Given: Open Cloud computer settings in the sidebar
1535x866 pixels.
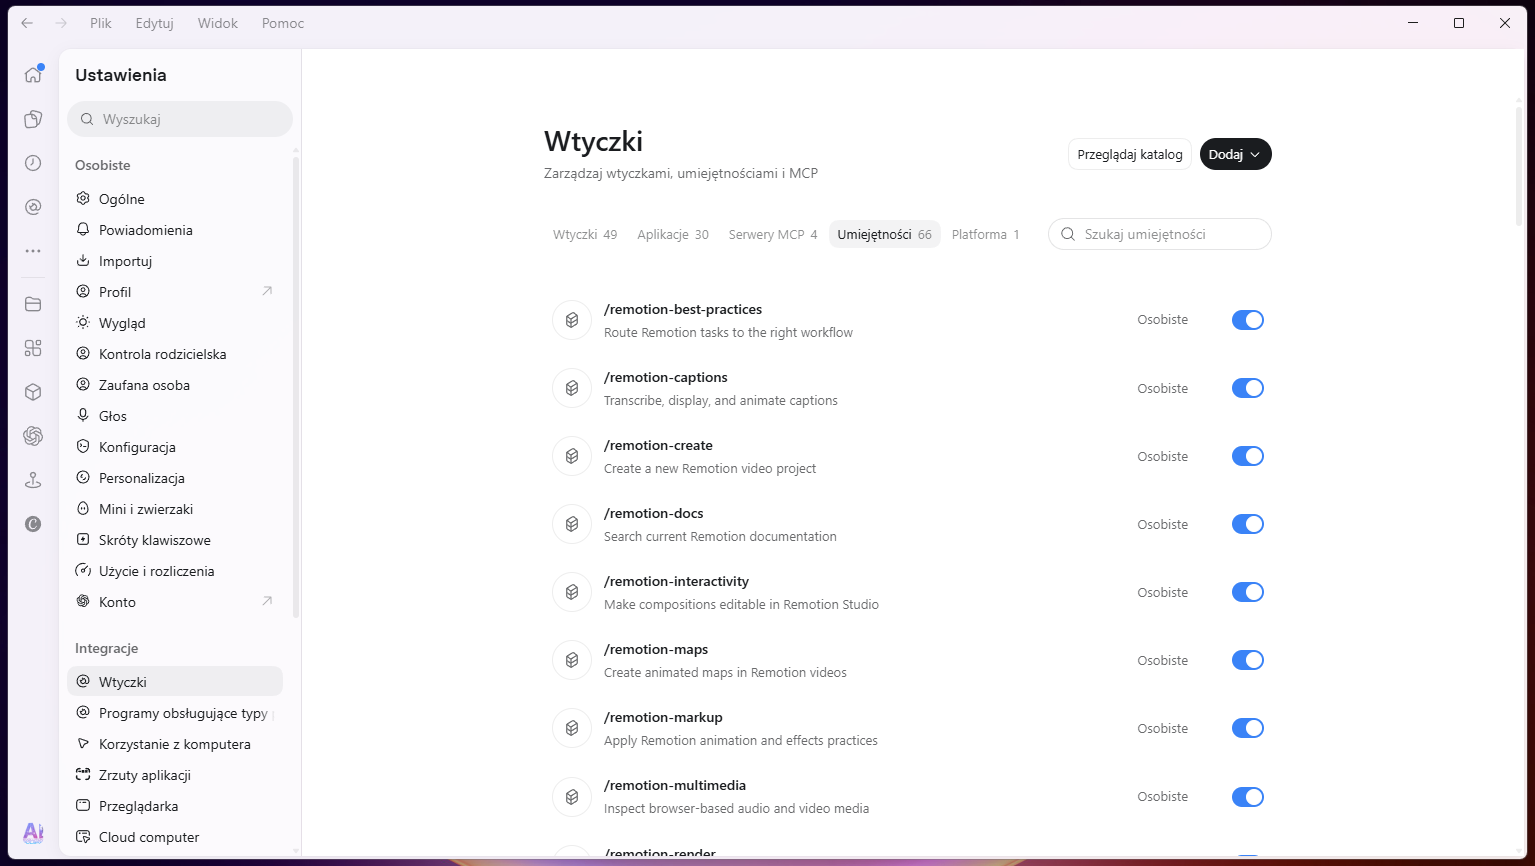Looking at the screenshot, I should (x=175, y=837).
